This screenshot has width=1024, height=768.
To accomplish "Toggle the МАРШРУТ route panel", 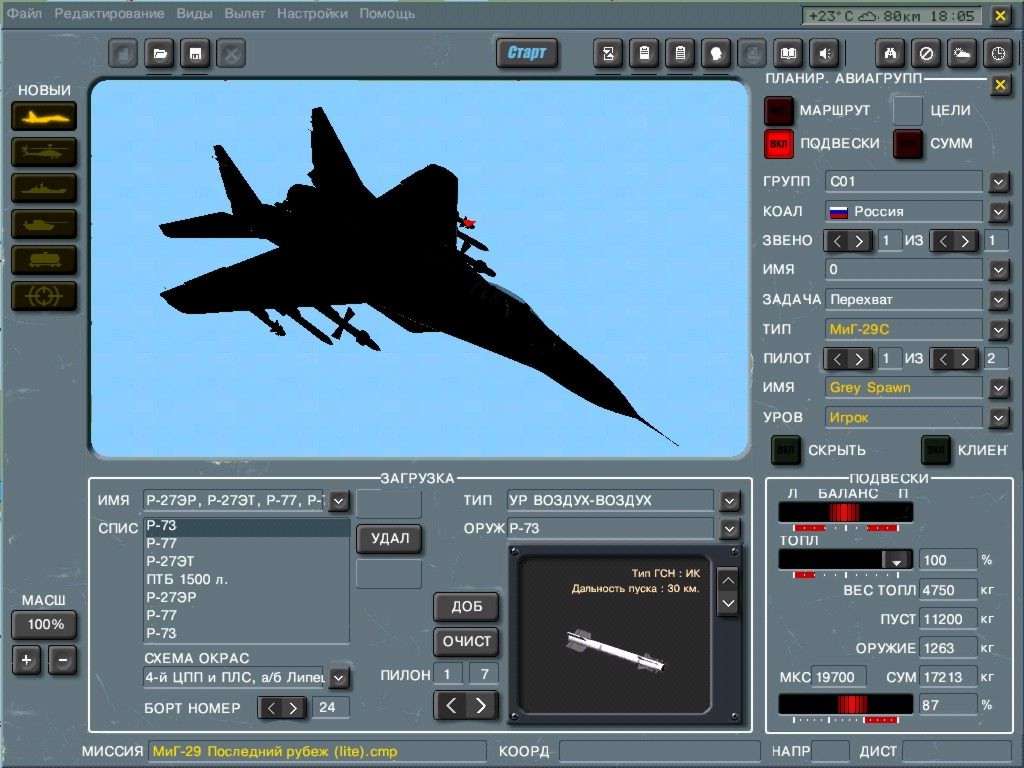I will coord(778,110).
